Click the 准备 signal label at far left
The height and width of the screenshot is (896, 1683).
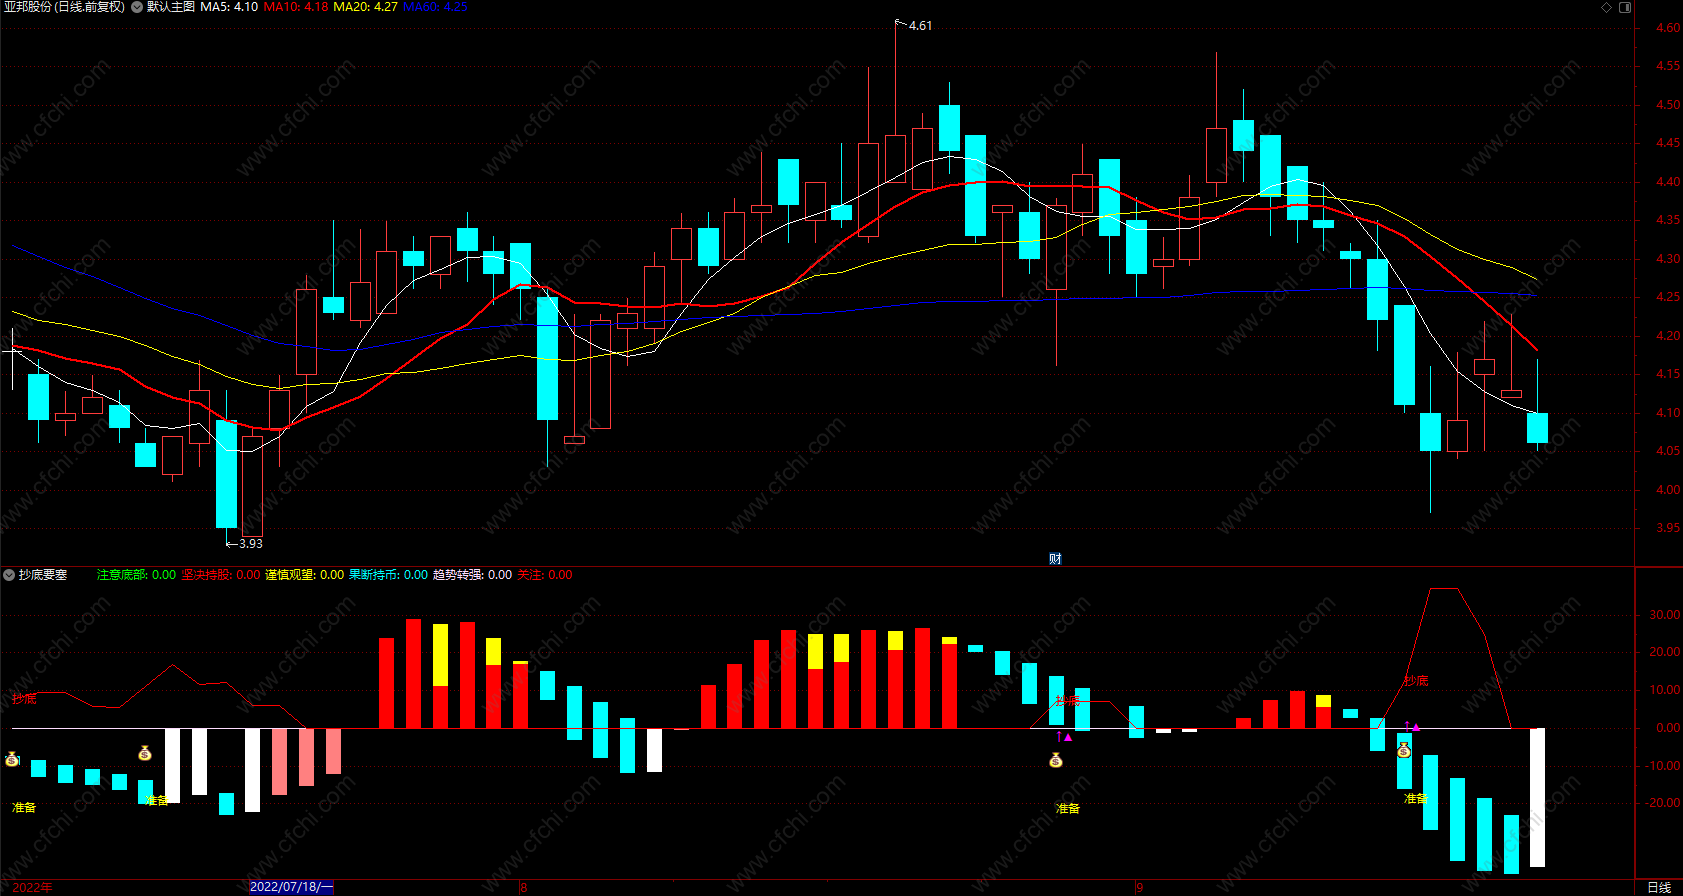click(24, 807)
